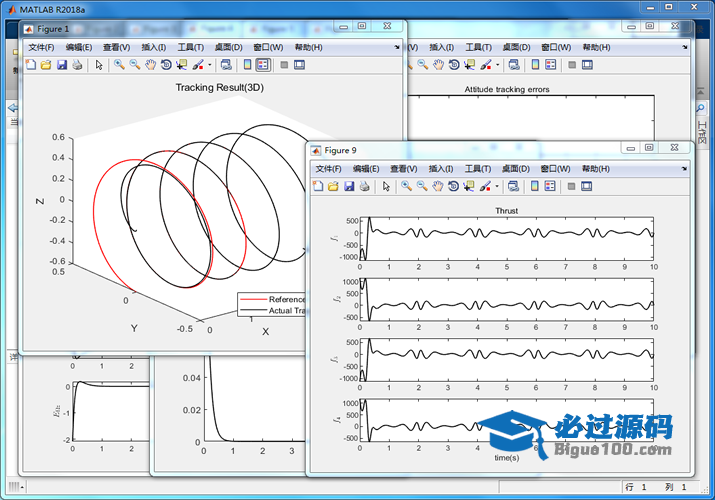Toggle Insert Legend button in Figure 1 toolbar
Screen dimensions: 715x500
[262, 65]
